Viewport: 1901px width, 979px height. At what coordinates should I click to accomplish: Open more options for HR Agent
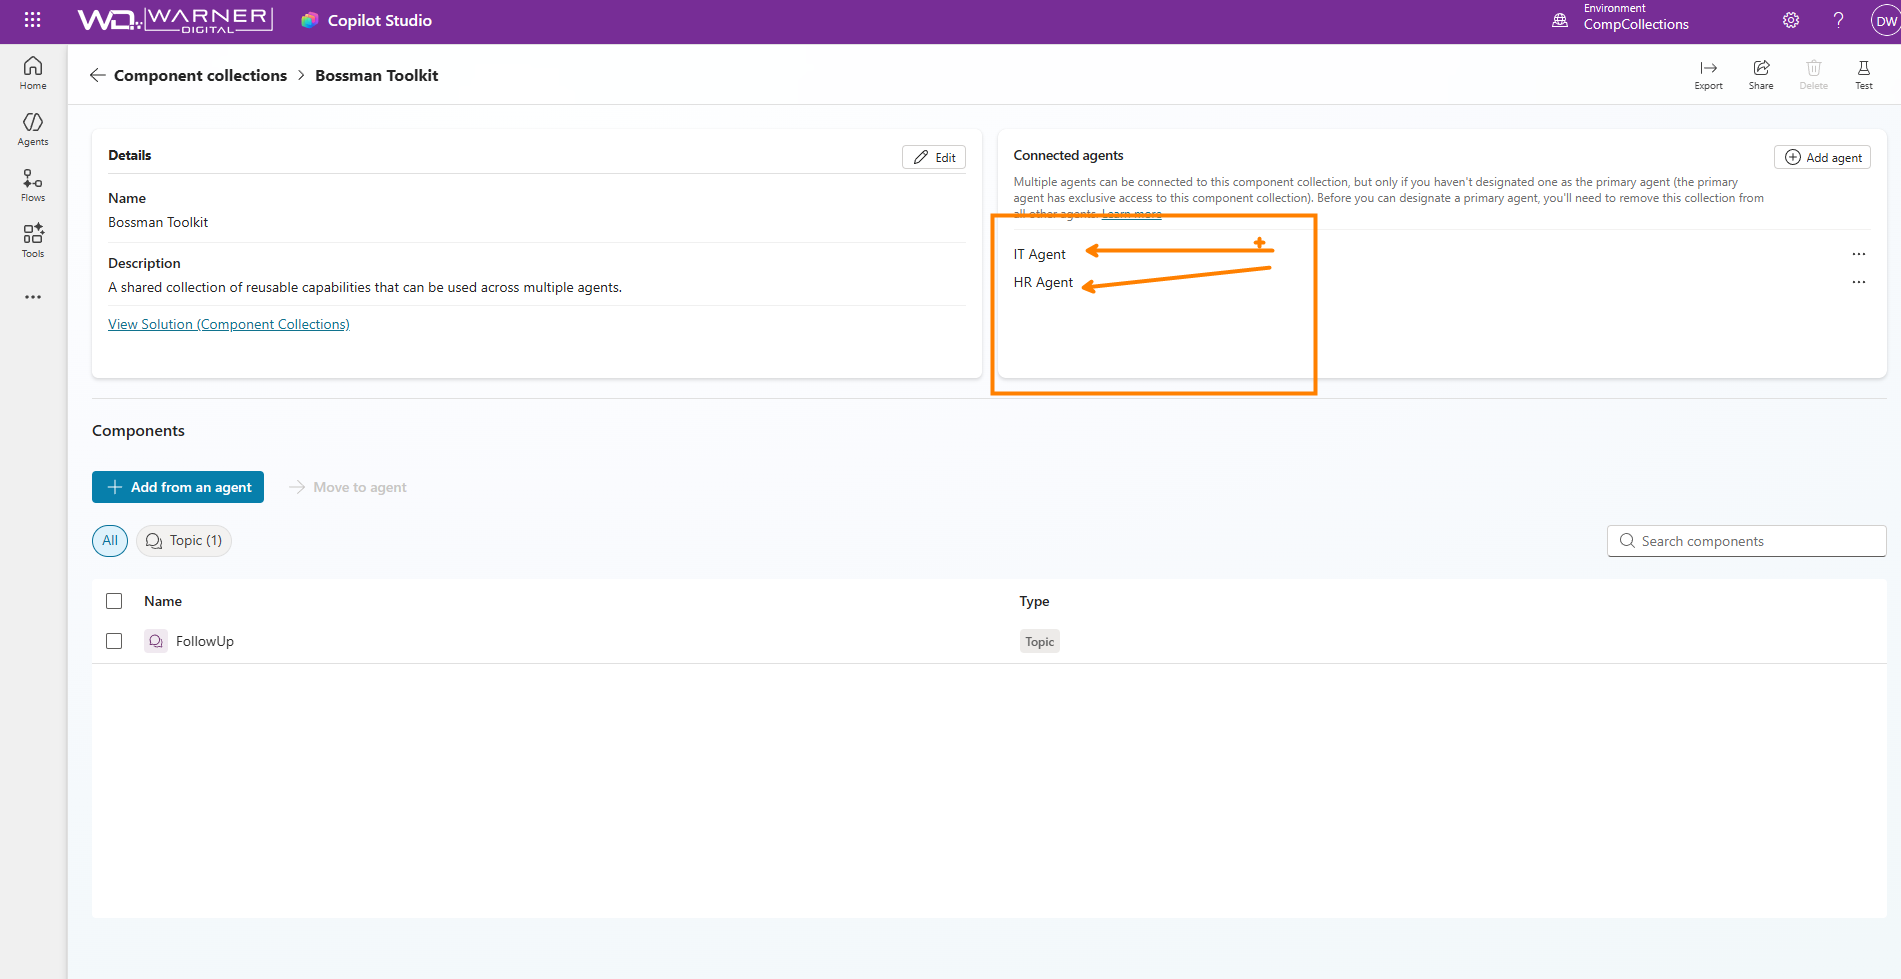pyautogui.click(x=1858, y=282)
